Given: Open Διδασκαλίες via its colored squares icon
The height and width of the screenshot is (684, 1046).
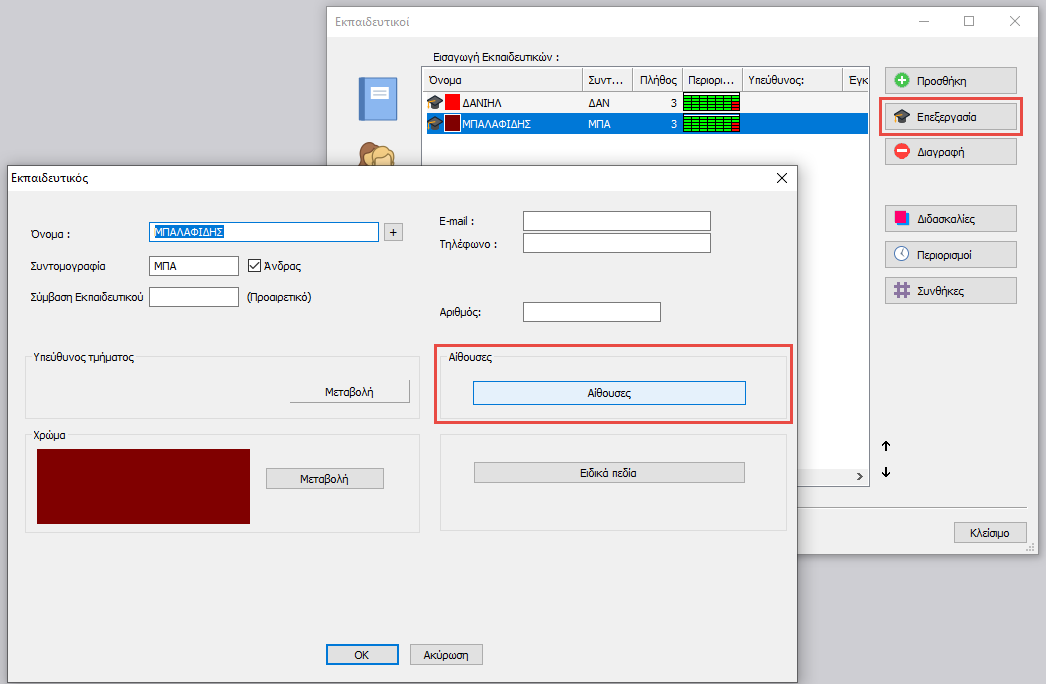Looking at the screenshot, I should [x=902, y=218].
